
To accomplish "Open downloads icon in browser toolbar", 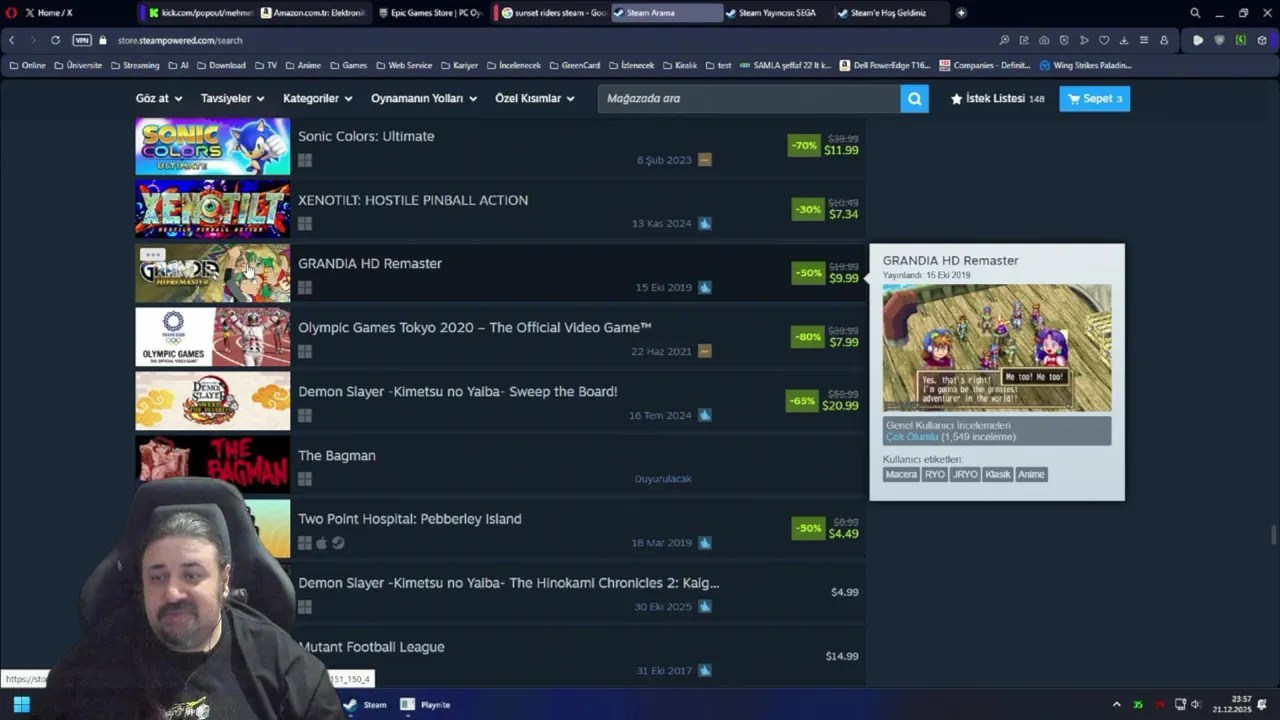I will (1124, 40).
